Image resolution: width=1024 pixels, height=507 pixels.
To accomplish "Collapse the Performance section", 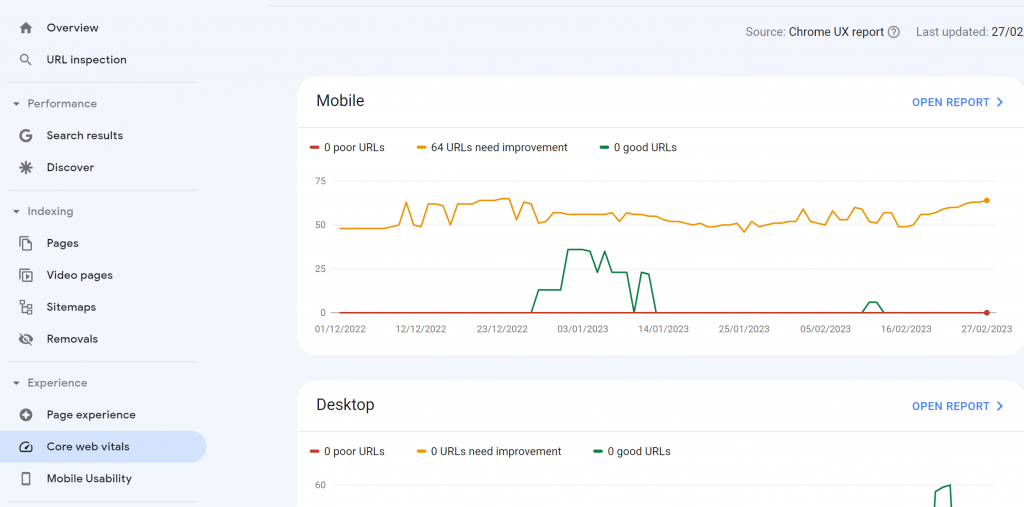I will coord(16,104).
